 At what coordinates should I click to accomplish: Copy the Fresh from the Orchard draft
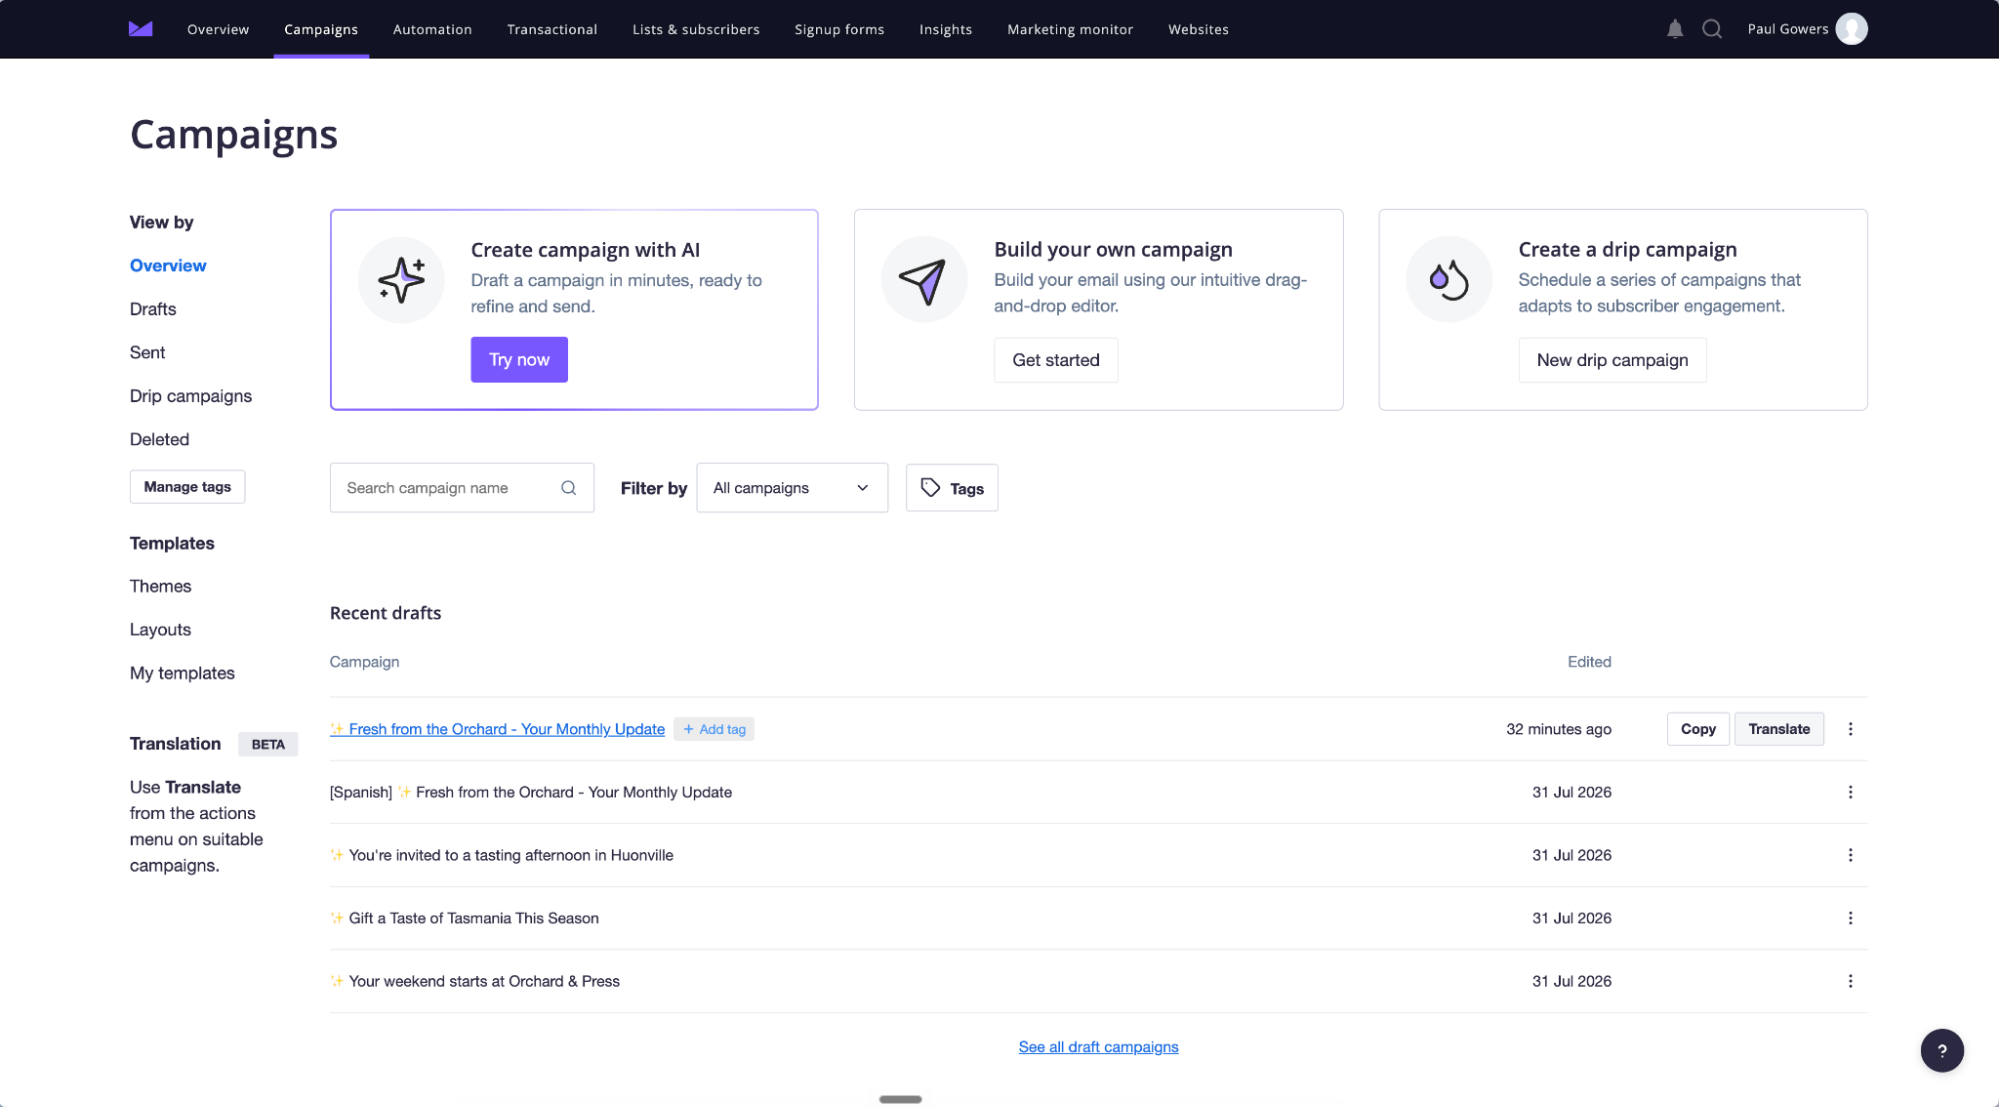(1697, 729)
